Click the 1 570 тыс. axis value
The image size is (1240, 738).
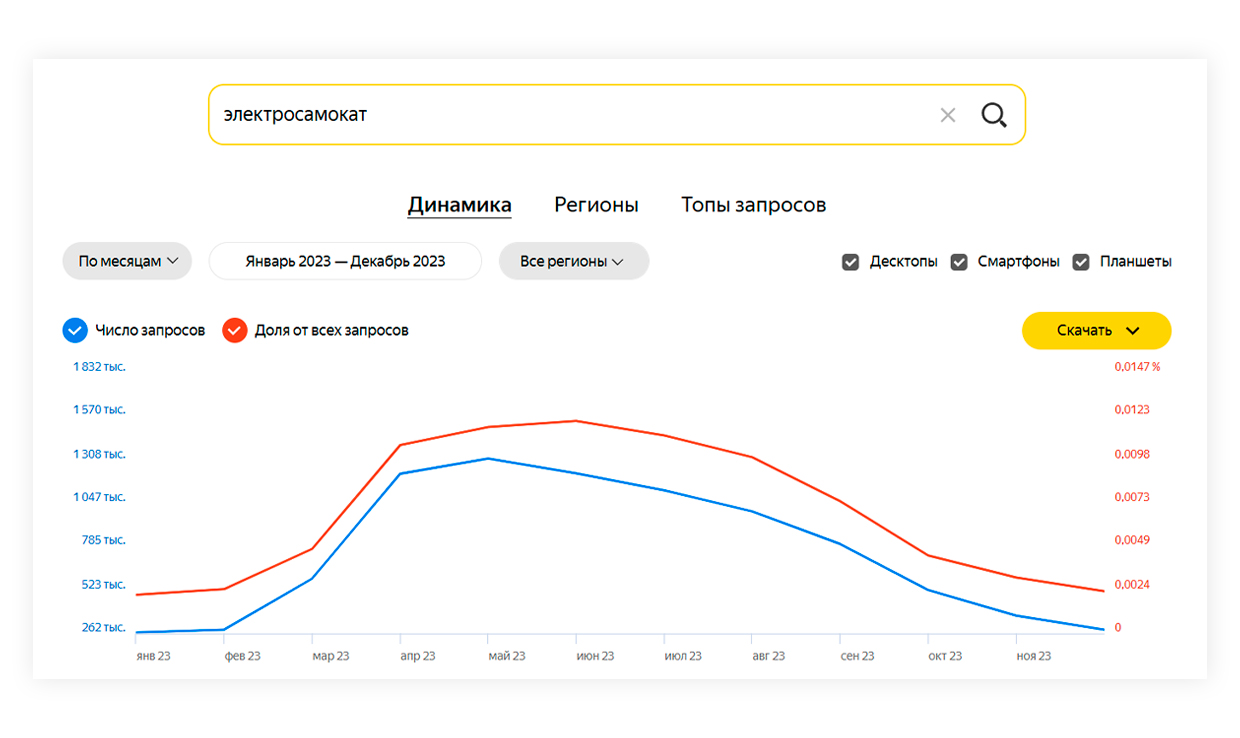[x=99, y=410]
